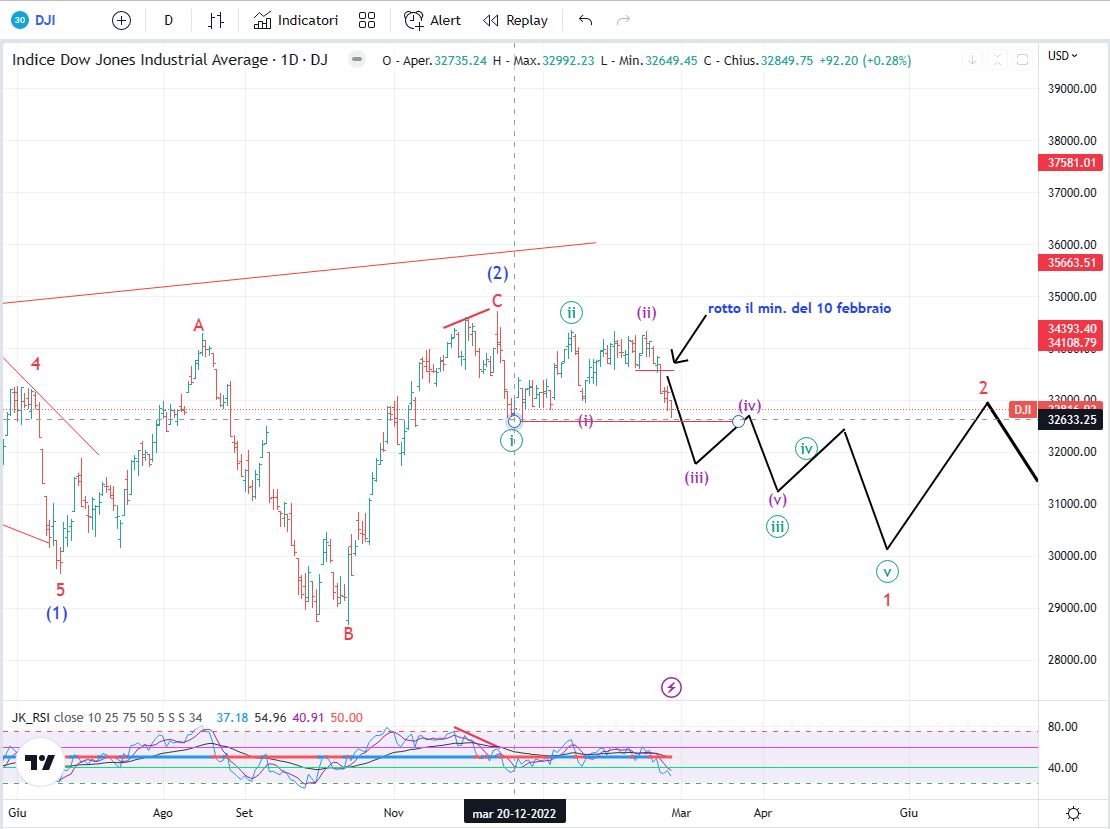Select the red 5 wave label
The height and width of the screenshot is (829, 1110).
coord(60,589)
